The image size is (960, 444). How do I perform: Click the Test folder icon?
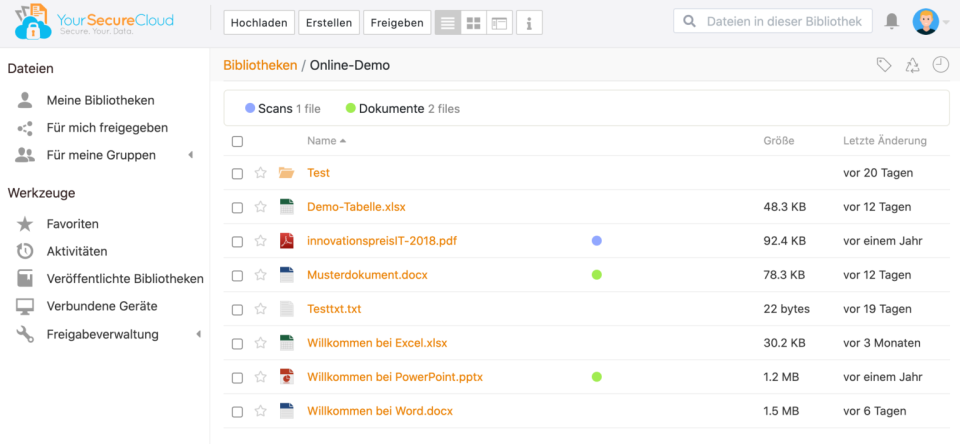[x=287, y=173]
